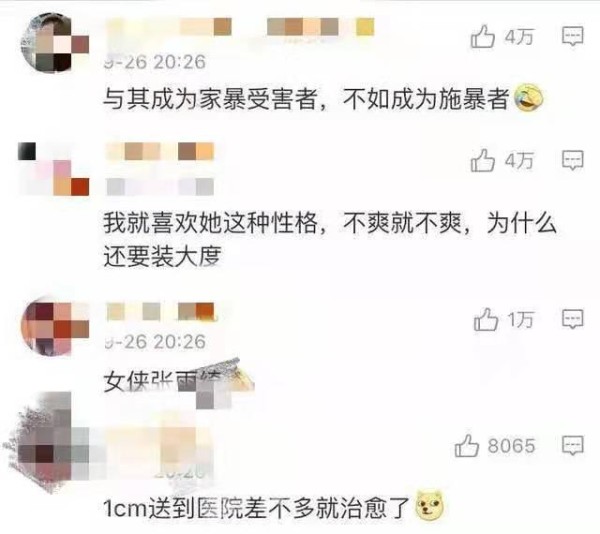Image resolution: width=600 pixels, height=534 pixels.
Task: View the third commenter's round avatar
Action: (x=54, y=328)
